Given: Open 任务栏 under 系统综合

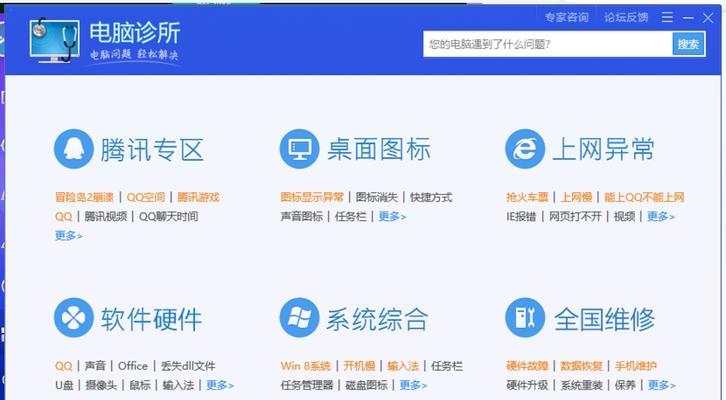Looking at the screenshot, I should coord(447,366).
